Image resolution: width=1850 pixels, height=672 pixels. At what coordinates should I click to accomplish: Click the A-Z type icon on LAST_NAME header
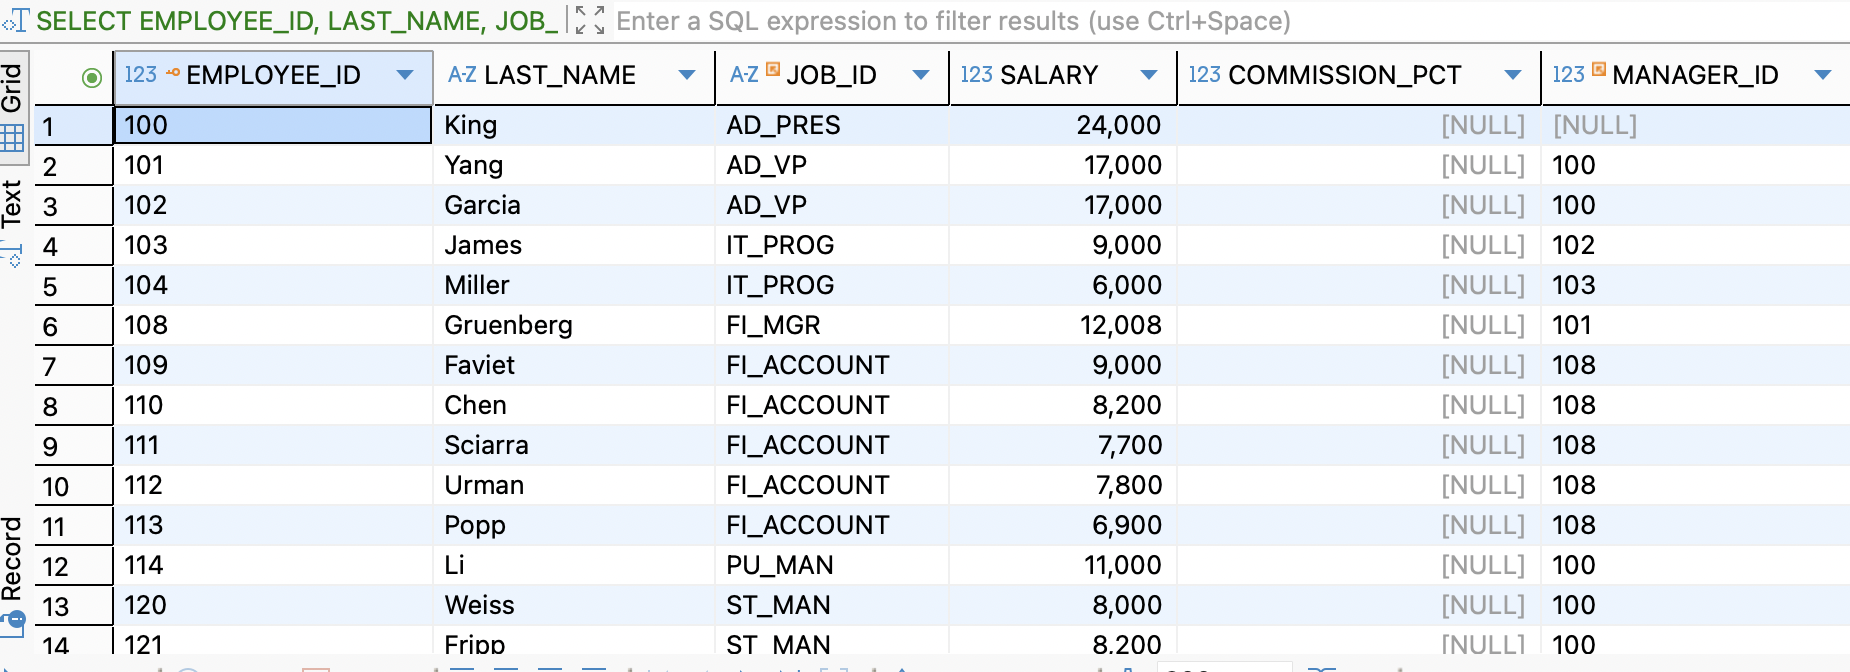click(x=462, y=75)
